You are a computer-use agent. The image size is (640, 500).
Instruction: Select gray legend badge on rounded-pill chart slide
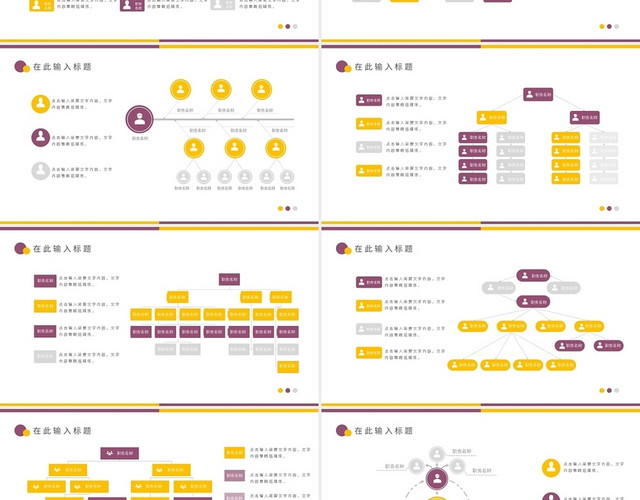pyautogui.click(x=369, y=329)
